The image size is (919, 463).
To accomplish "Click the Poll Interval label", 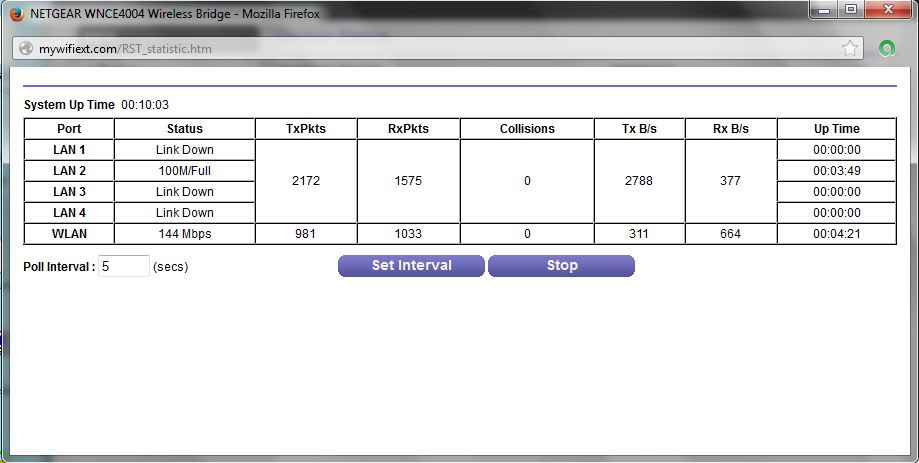I will pyautogui.click(x=59, y=267).
